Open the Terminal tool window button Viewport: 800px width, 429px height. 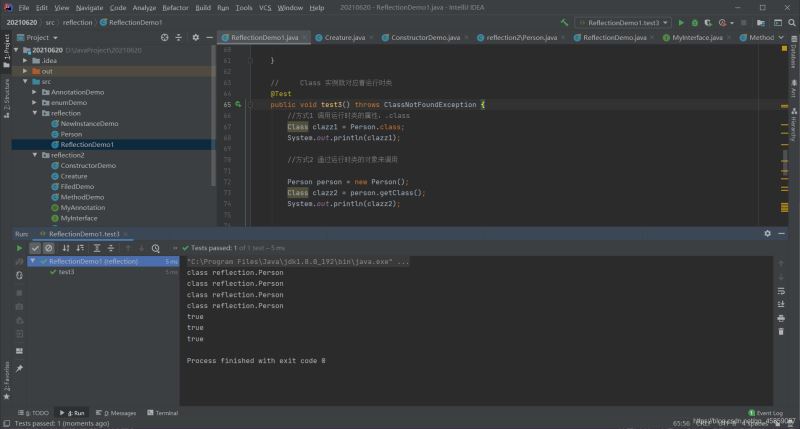click(x=161, y=412)
